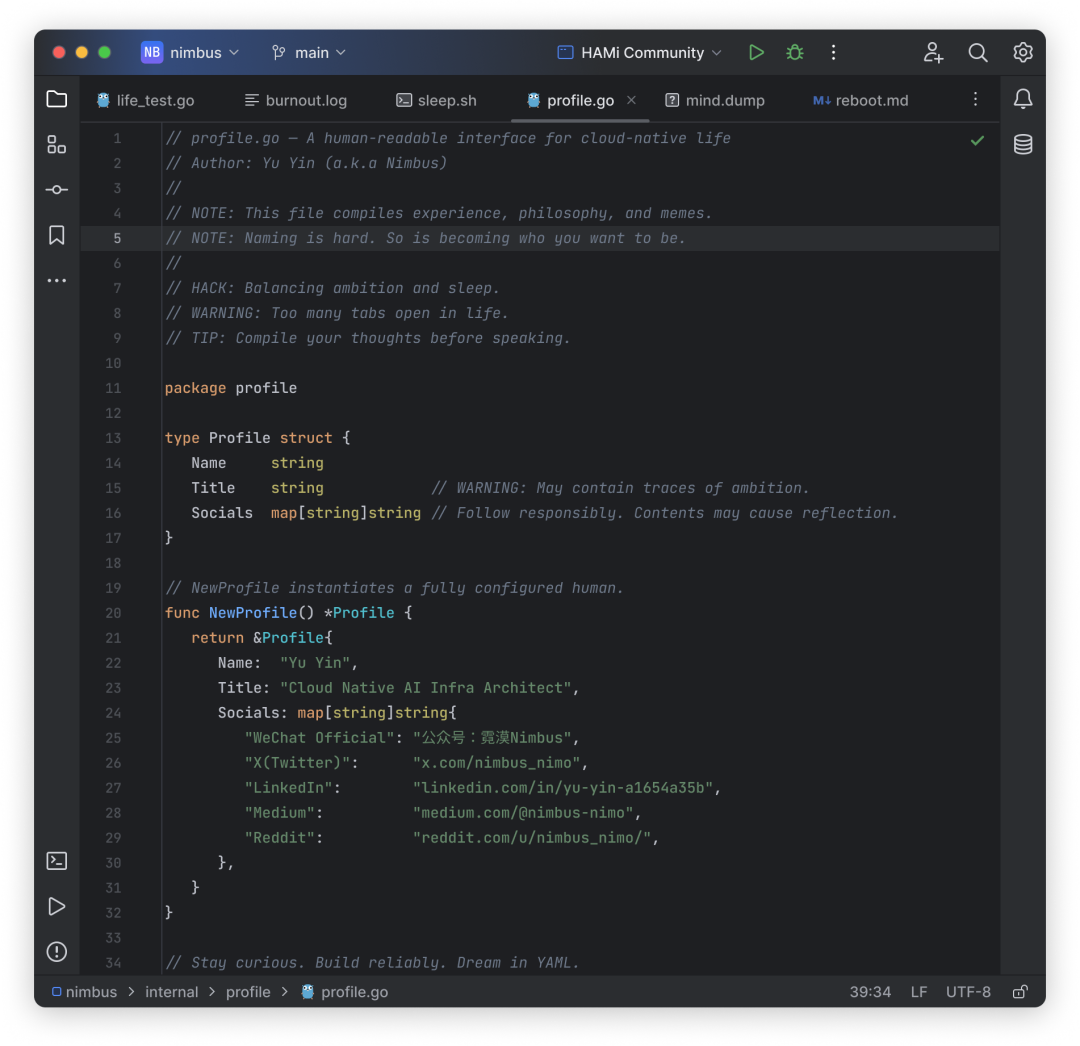Click line number 13 in gutter
The height and width of the screenshot is (1046, 1080).
pyautogui.click(x=113, y=438)
